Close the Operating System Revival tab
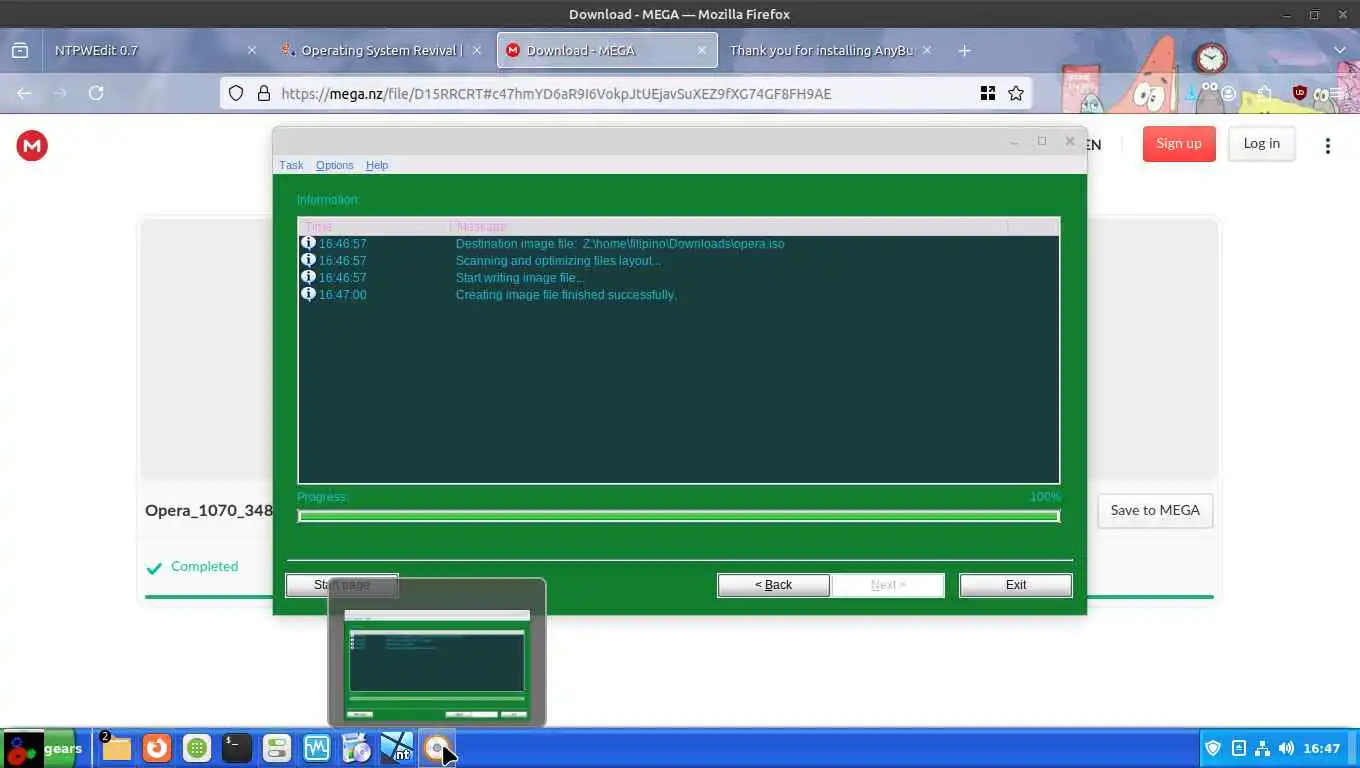Screen dimensions: 1360x768 click(x=476, y=50)
